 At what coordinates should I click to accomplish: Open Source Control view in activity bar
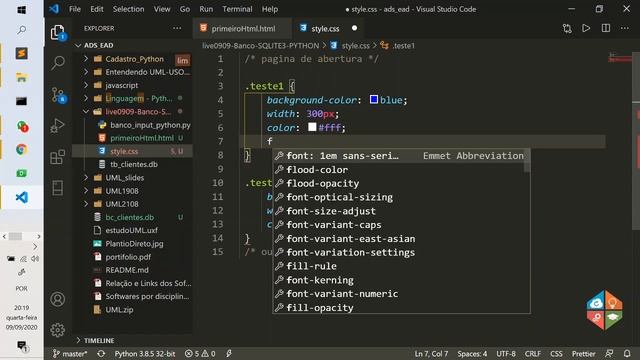58,95
